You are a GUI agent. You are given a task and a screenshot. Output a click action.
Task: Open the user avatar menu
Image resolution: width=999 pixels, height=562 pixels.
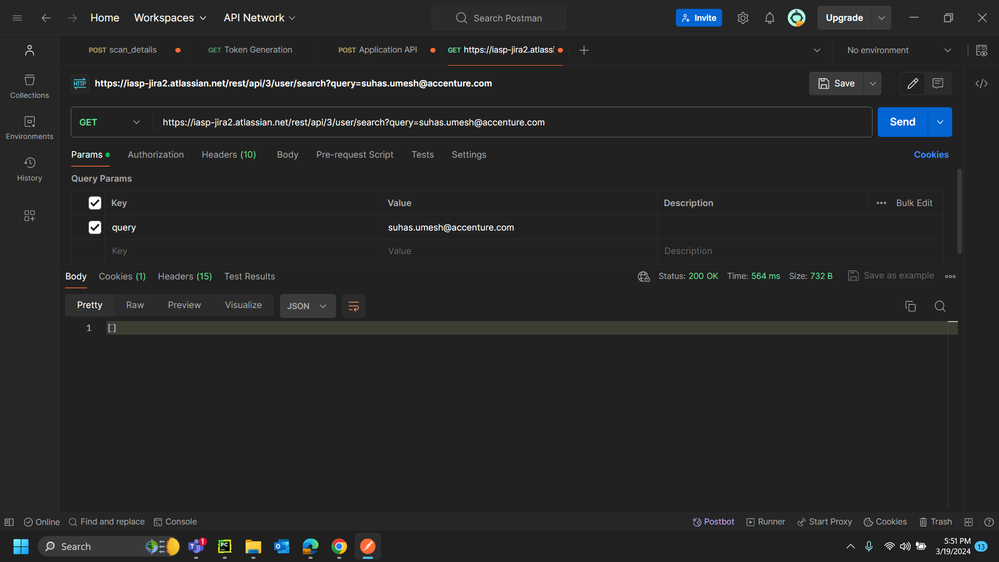coord(796,18)
